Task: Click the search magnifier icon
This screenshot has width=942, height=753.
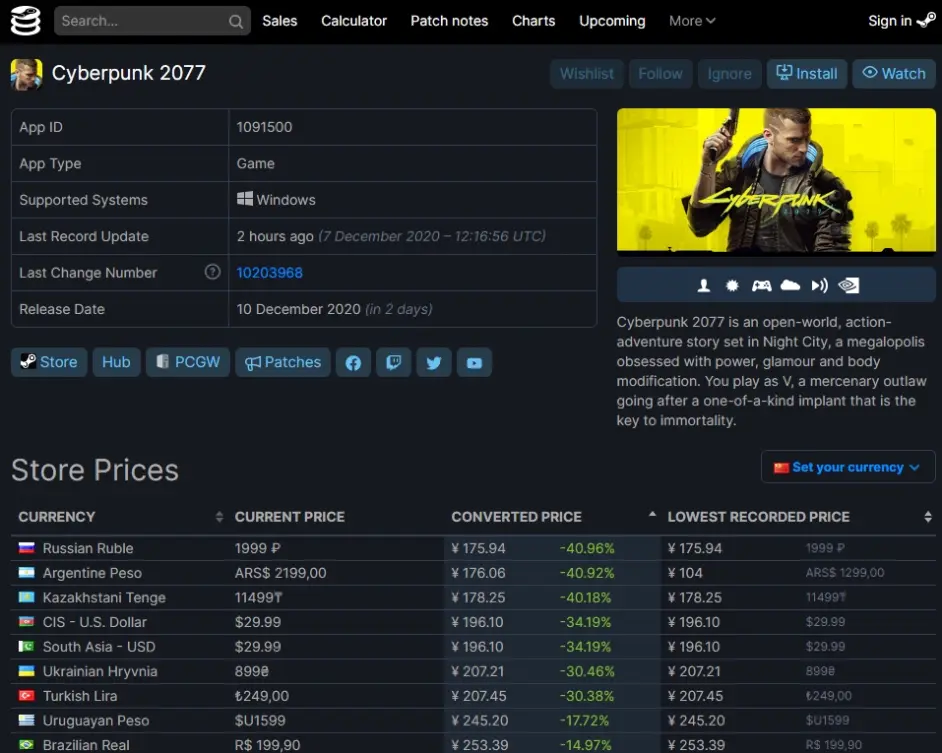Action: [236, 22]
